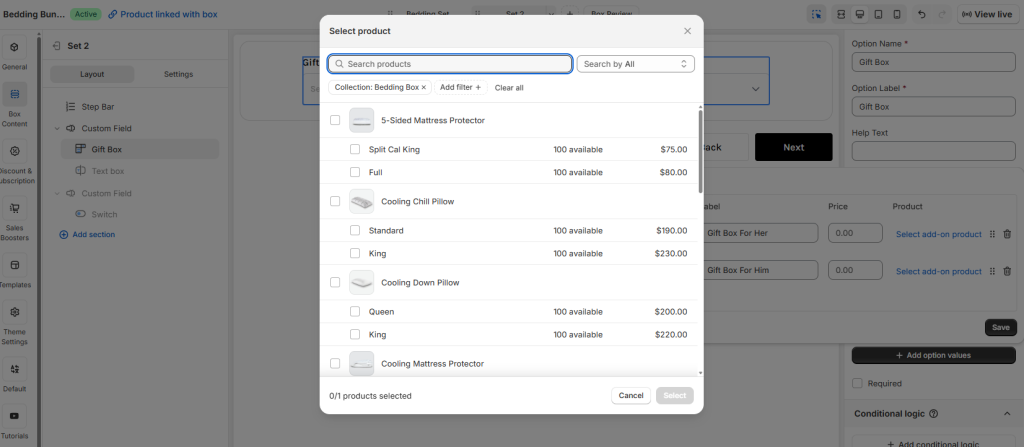
Task: Remove the Collection: Bedding Box filter chip
Action: (423, 88)
